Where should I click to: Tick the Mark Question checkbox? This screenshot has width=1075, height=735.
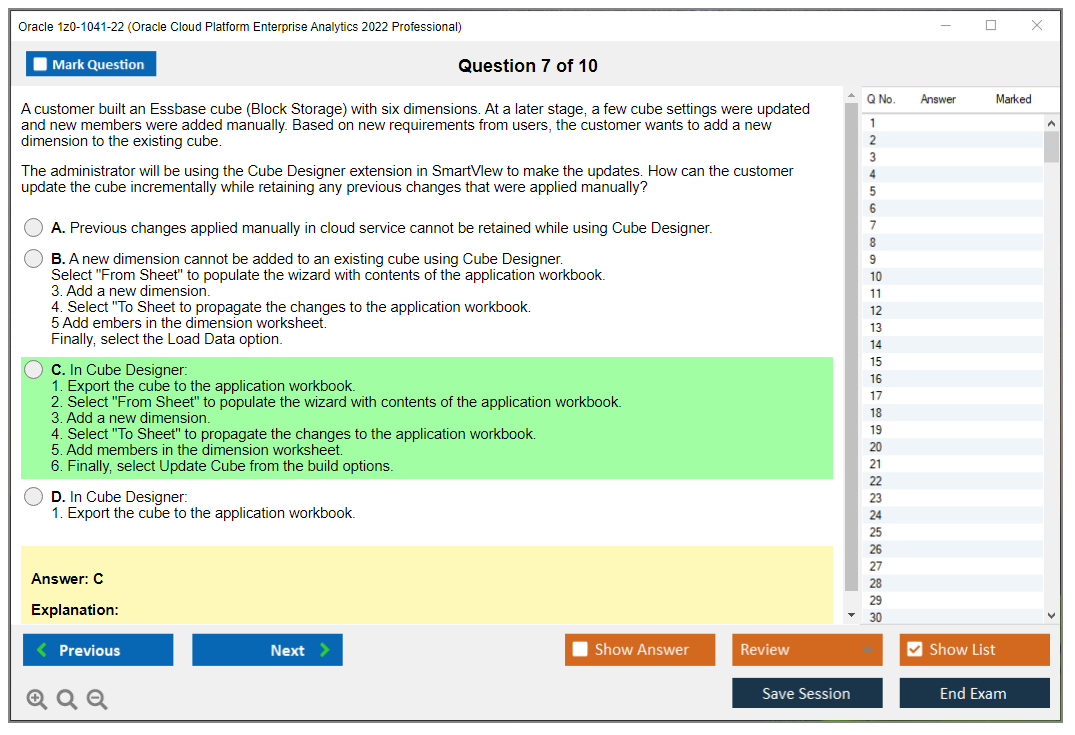click(41, 65)
